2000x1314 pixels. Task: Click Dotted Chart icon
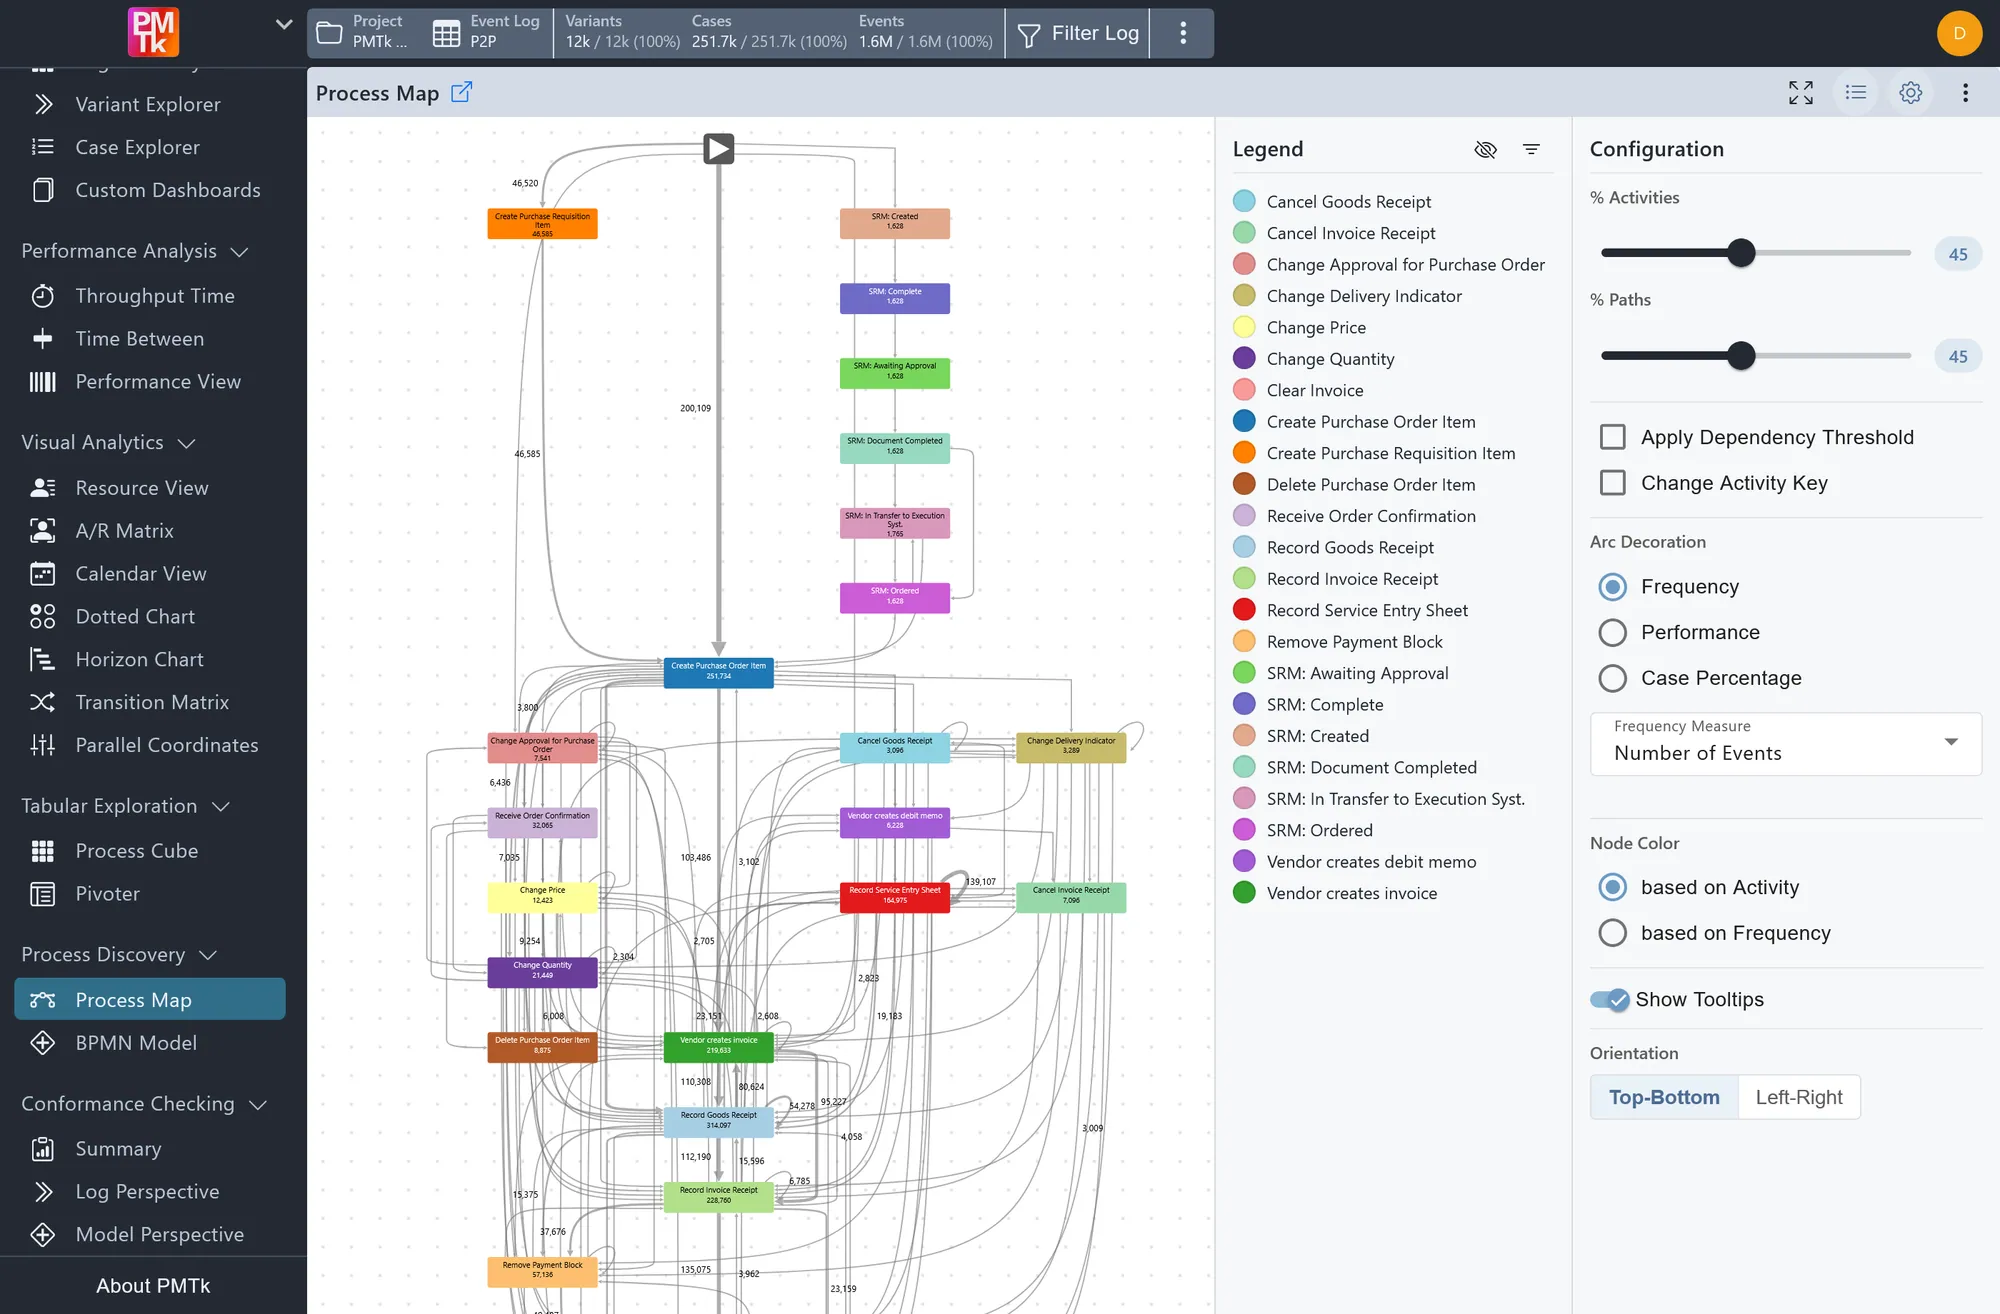click(x=43, y=617)
